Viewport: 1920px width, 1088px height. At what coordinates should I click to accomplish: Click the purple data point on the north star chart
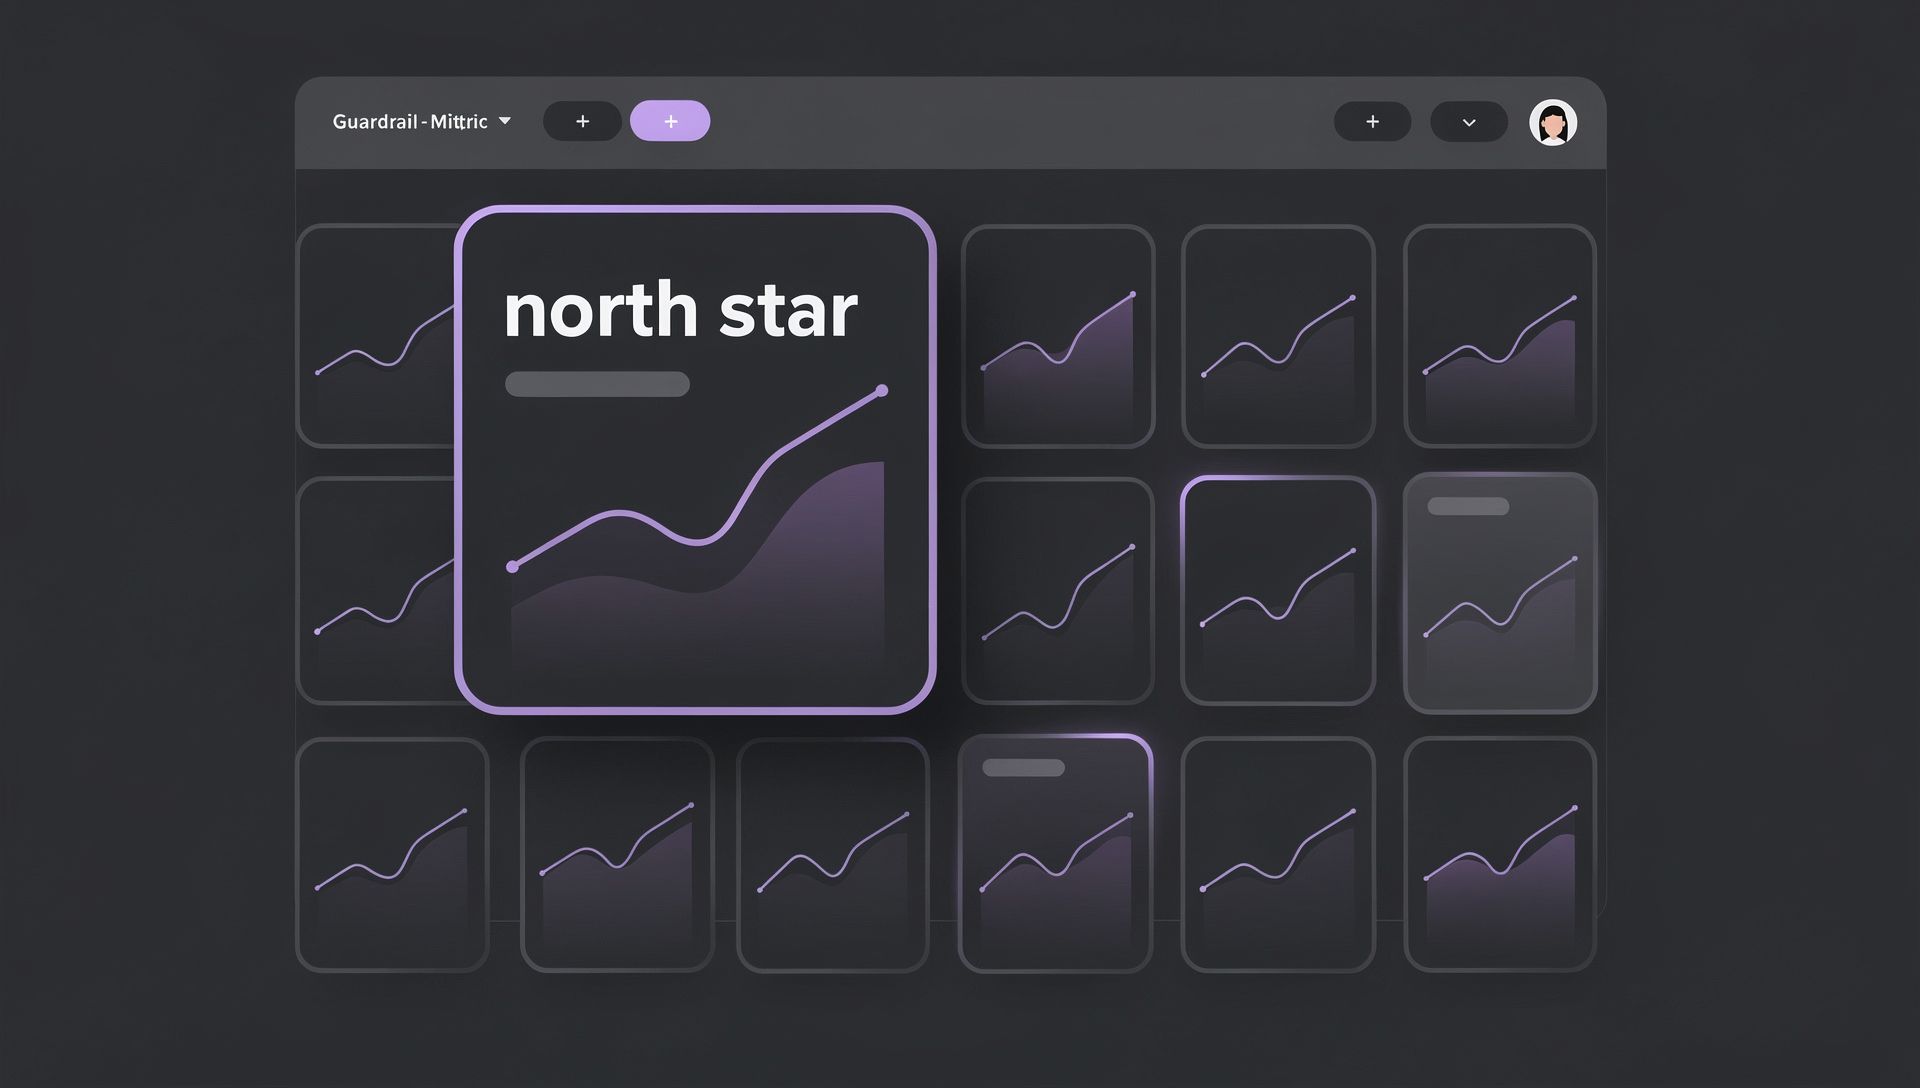point(880,390)
